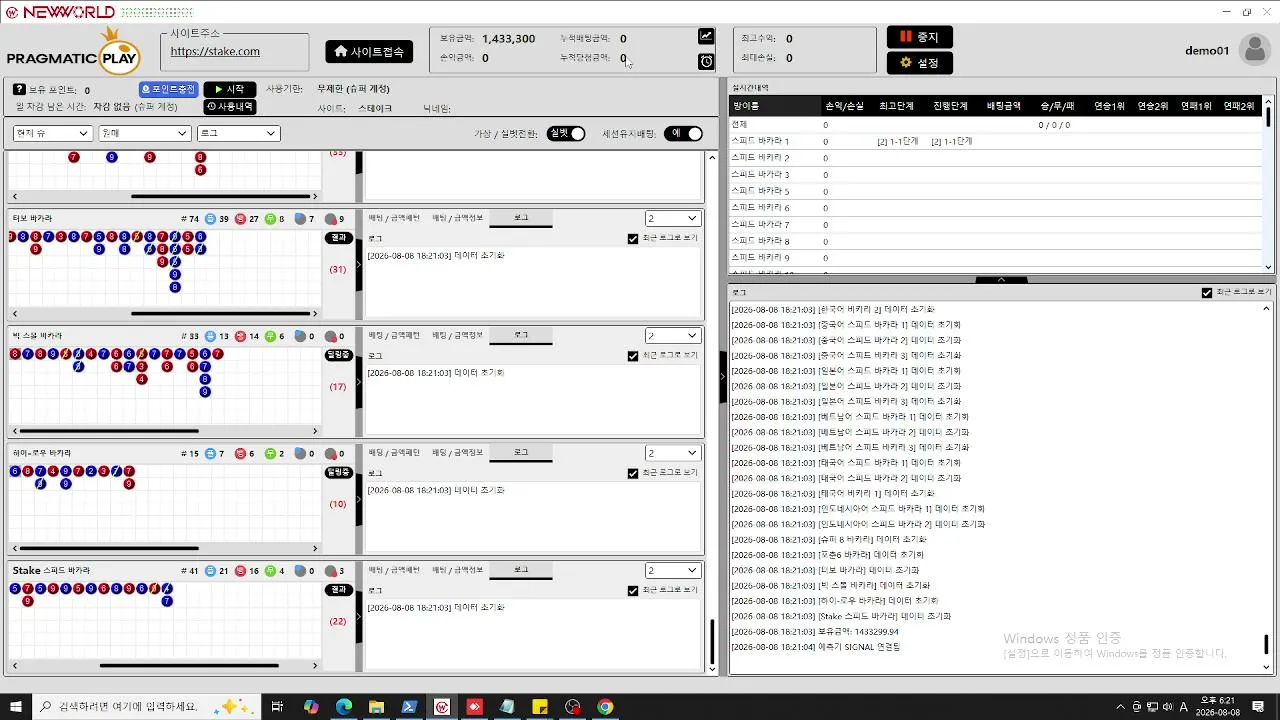Uncheck 최근 로그로 보기 in 터보 바카라 panel
1280x720 pixels.
coord(633,239)
